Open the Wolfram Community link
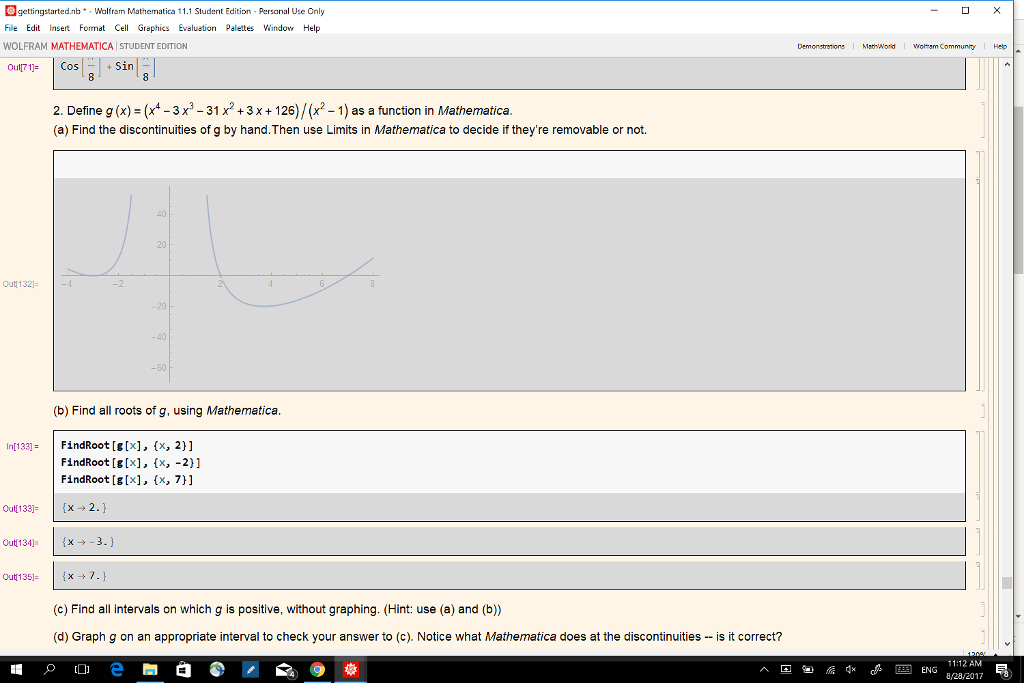Screen dimensions: 1024x683 944,46
